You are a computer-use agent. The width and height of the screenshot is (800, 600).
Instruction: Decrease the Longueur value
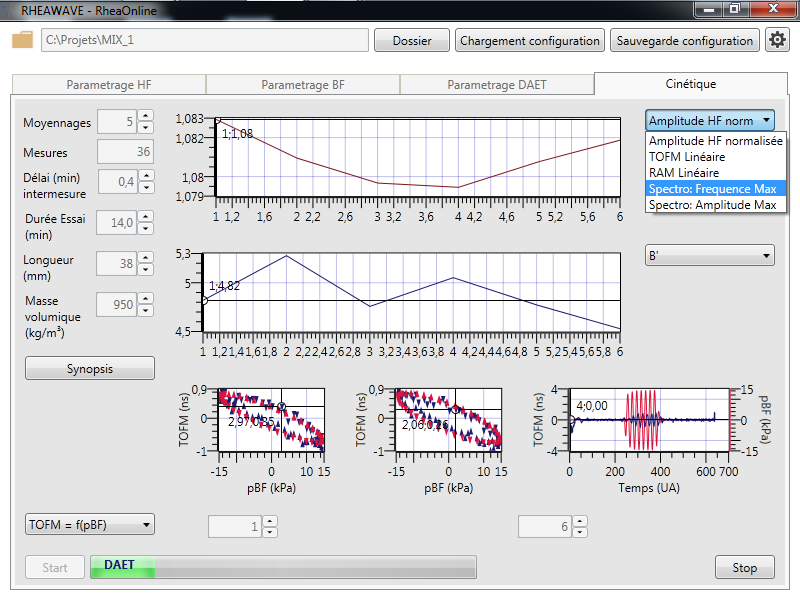click(146, 269)
